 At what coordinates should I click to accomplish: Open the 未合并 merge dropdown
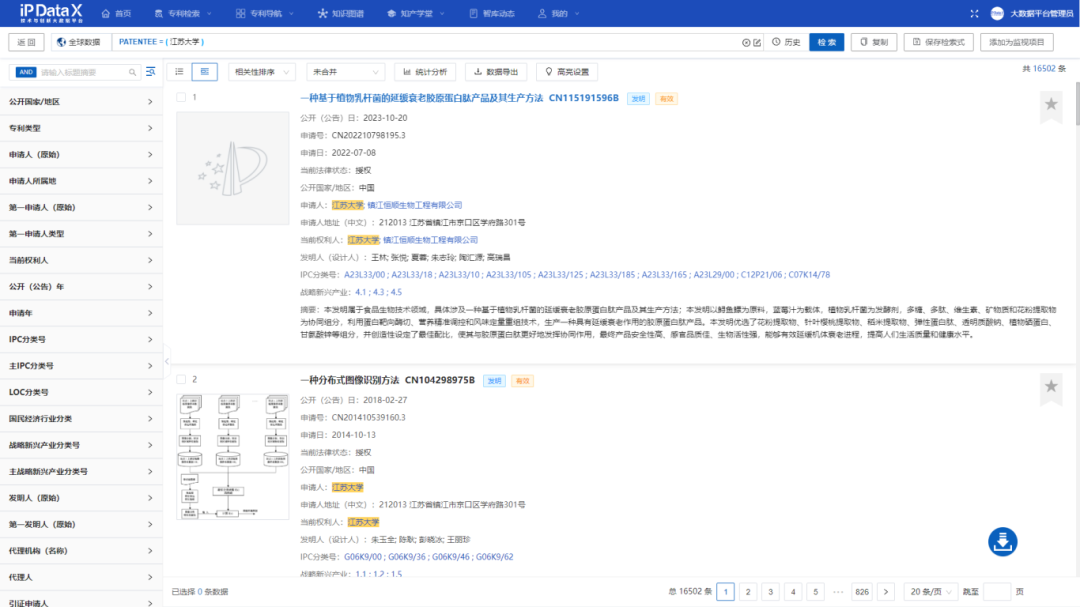pyautogui.click(x=344, y=72)
